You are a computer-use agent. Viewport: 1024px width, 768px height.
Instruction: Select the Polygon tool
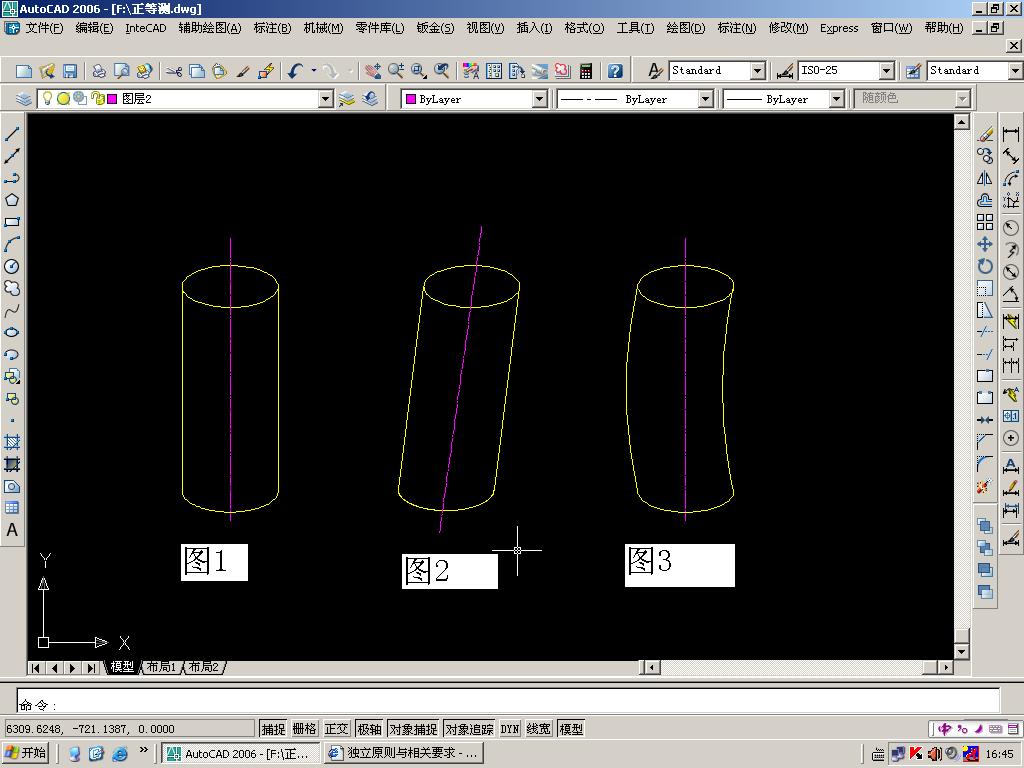point(12,200)
